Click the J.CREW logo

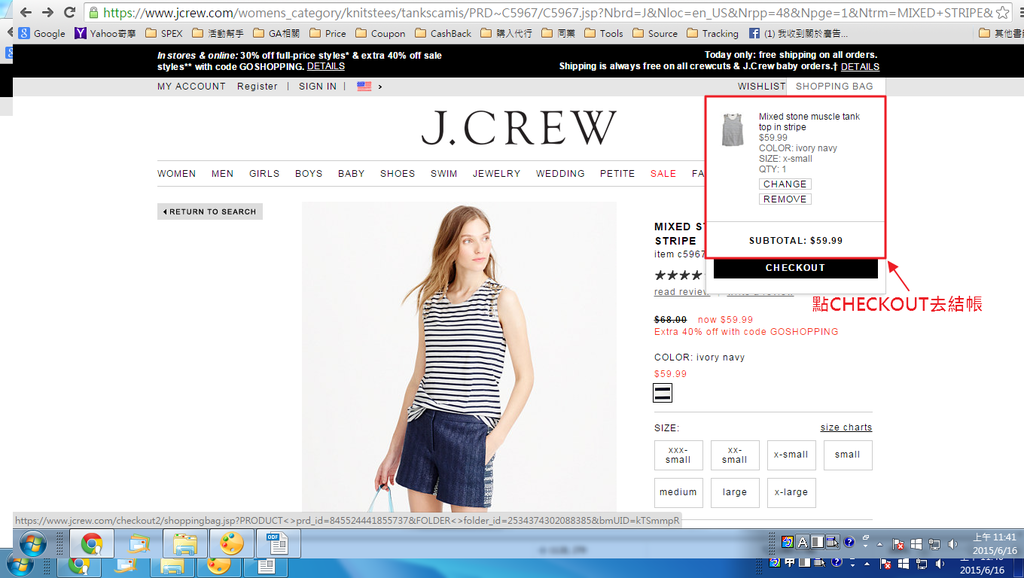click(x=519, y=127)
